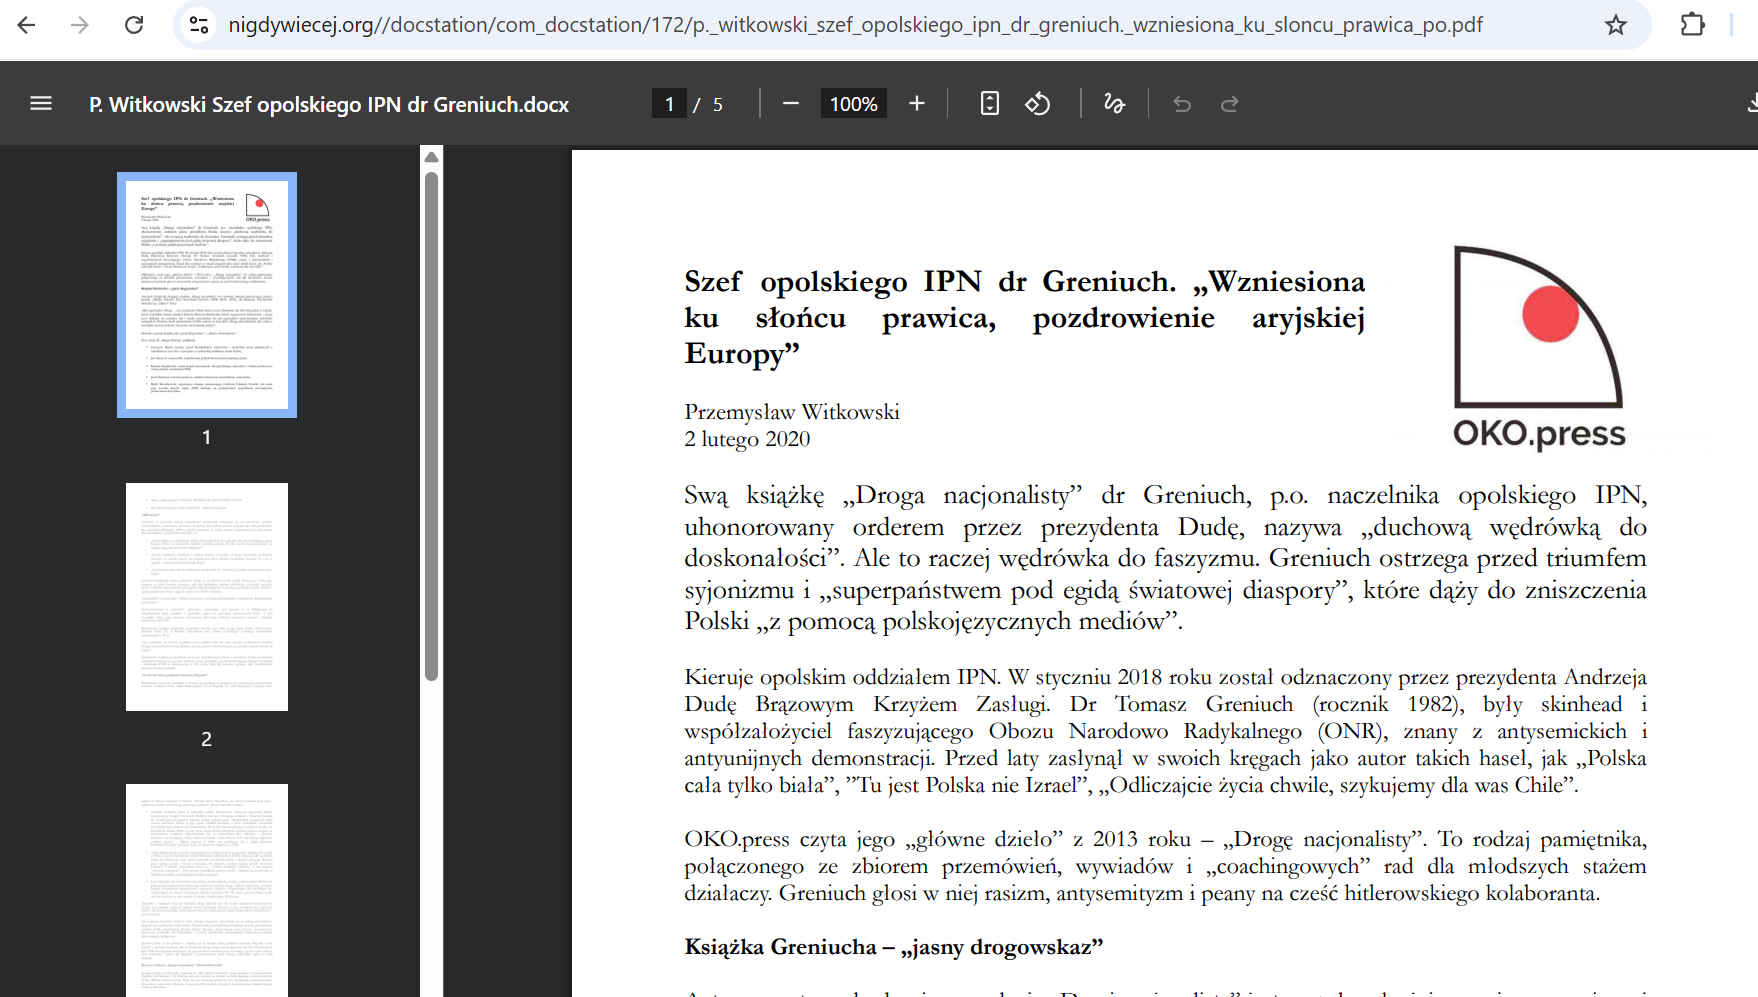
Task: Zoom in on the document
Action: (916, 103)
